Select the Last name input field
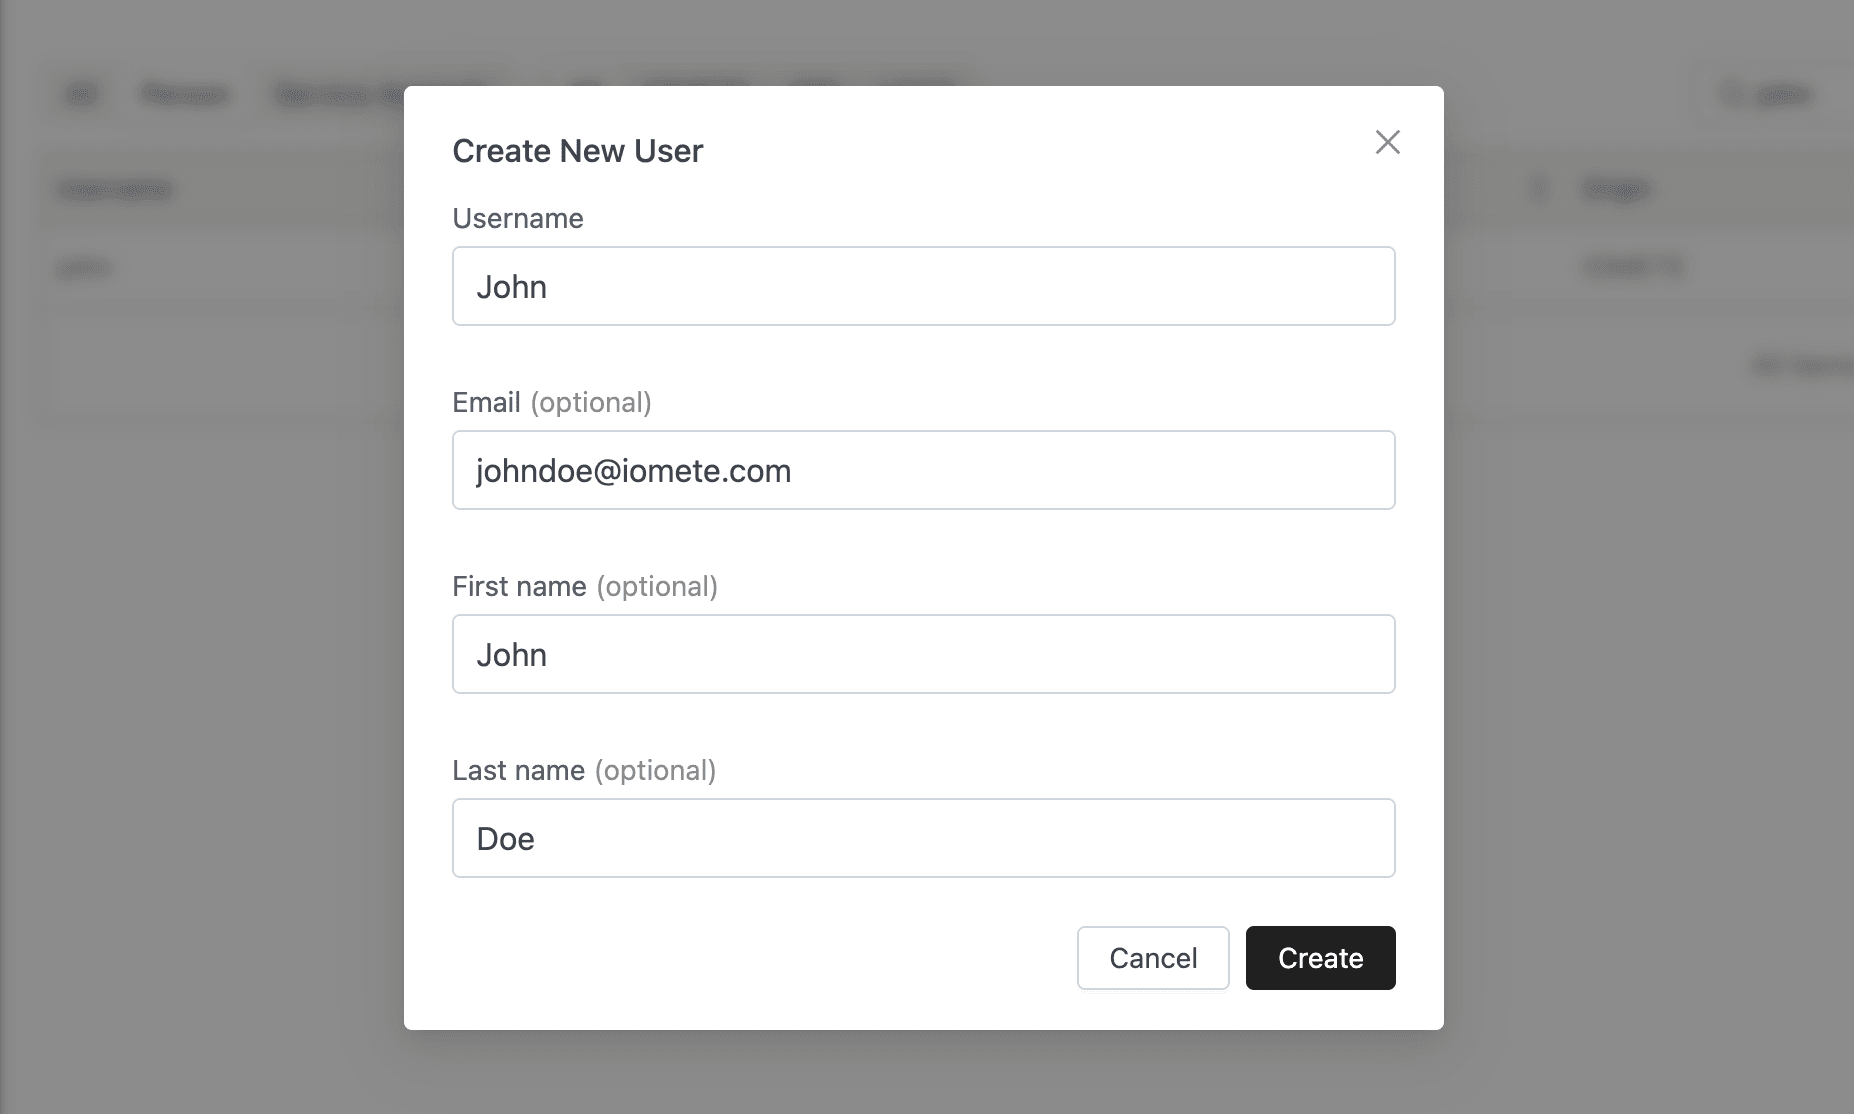This screenshot has width=1854, height=1114. pos(923,838)
